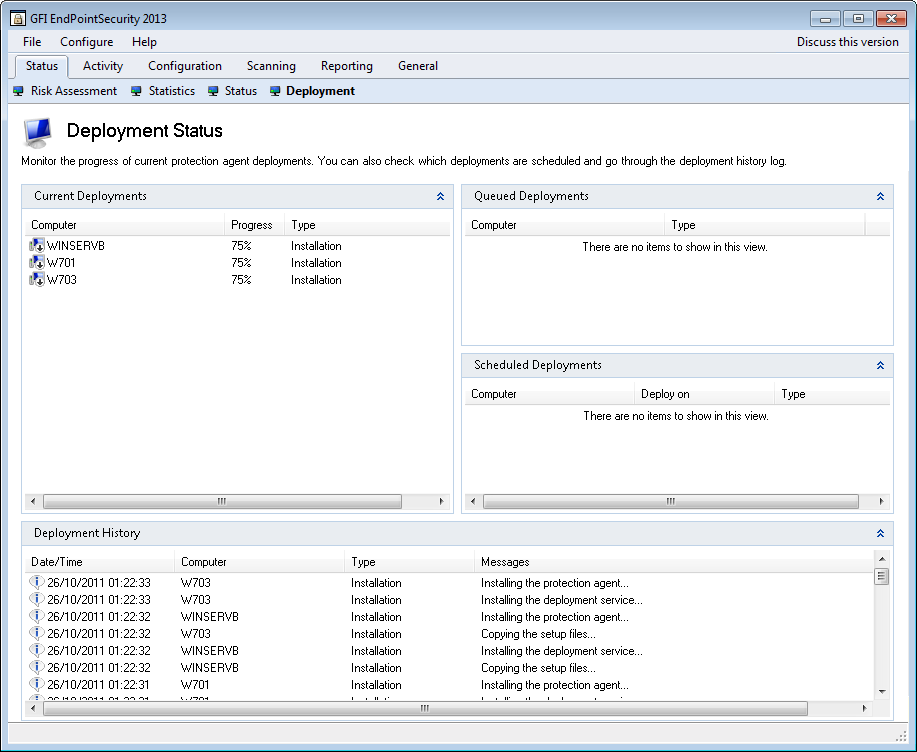Click the Current Deployments horizontal scrollbar right arrow

click(x=443, y=501)
